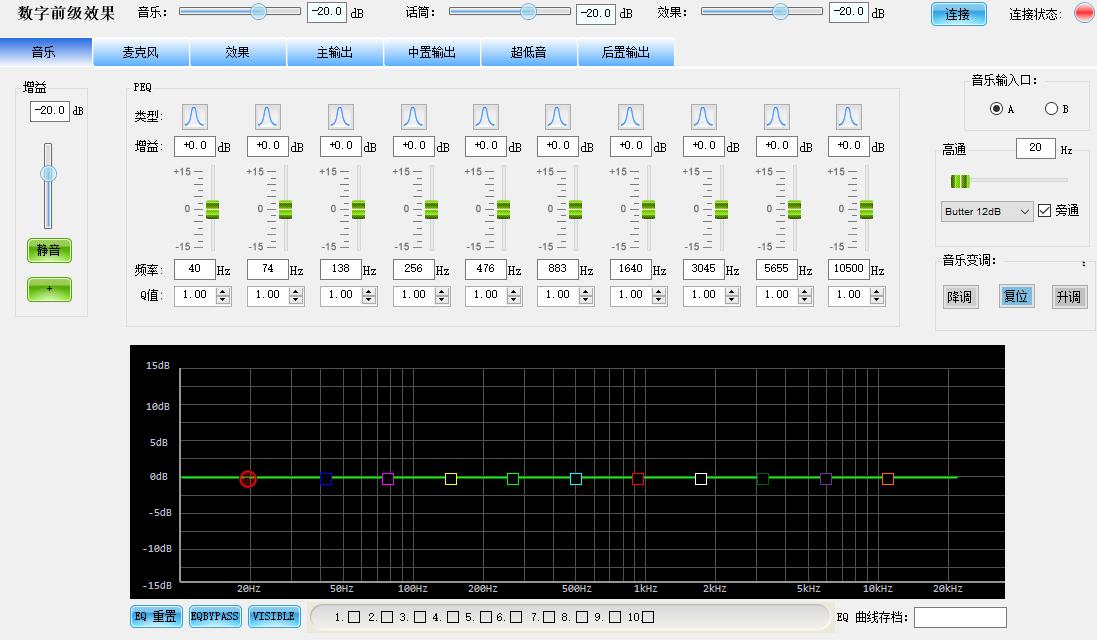Increase Q value of the 40 Hz band

tap(223, 291)
